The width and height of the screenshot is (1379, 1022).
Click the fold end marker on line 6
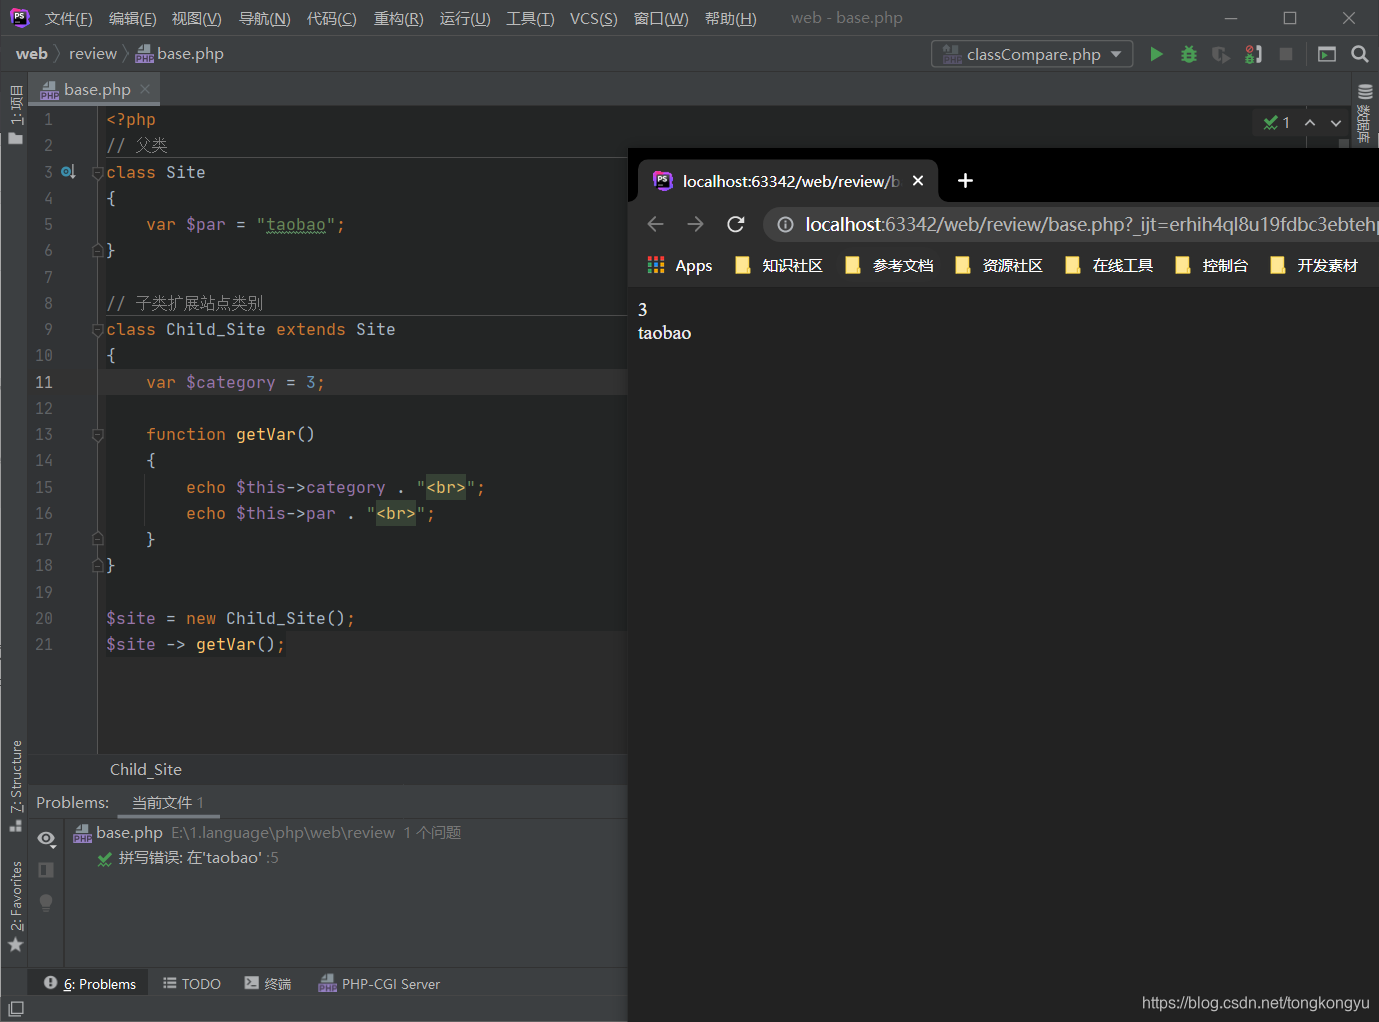click(98, 250)
